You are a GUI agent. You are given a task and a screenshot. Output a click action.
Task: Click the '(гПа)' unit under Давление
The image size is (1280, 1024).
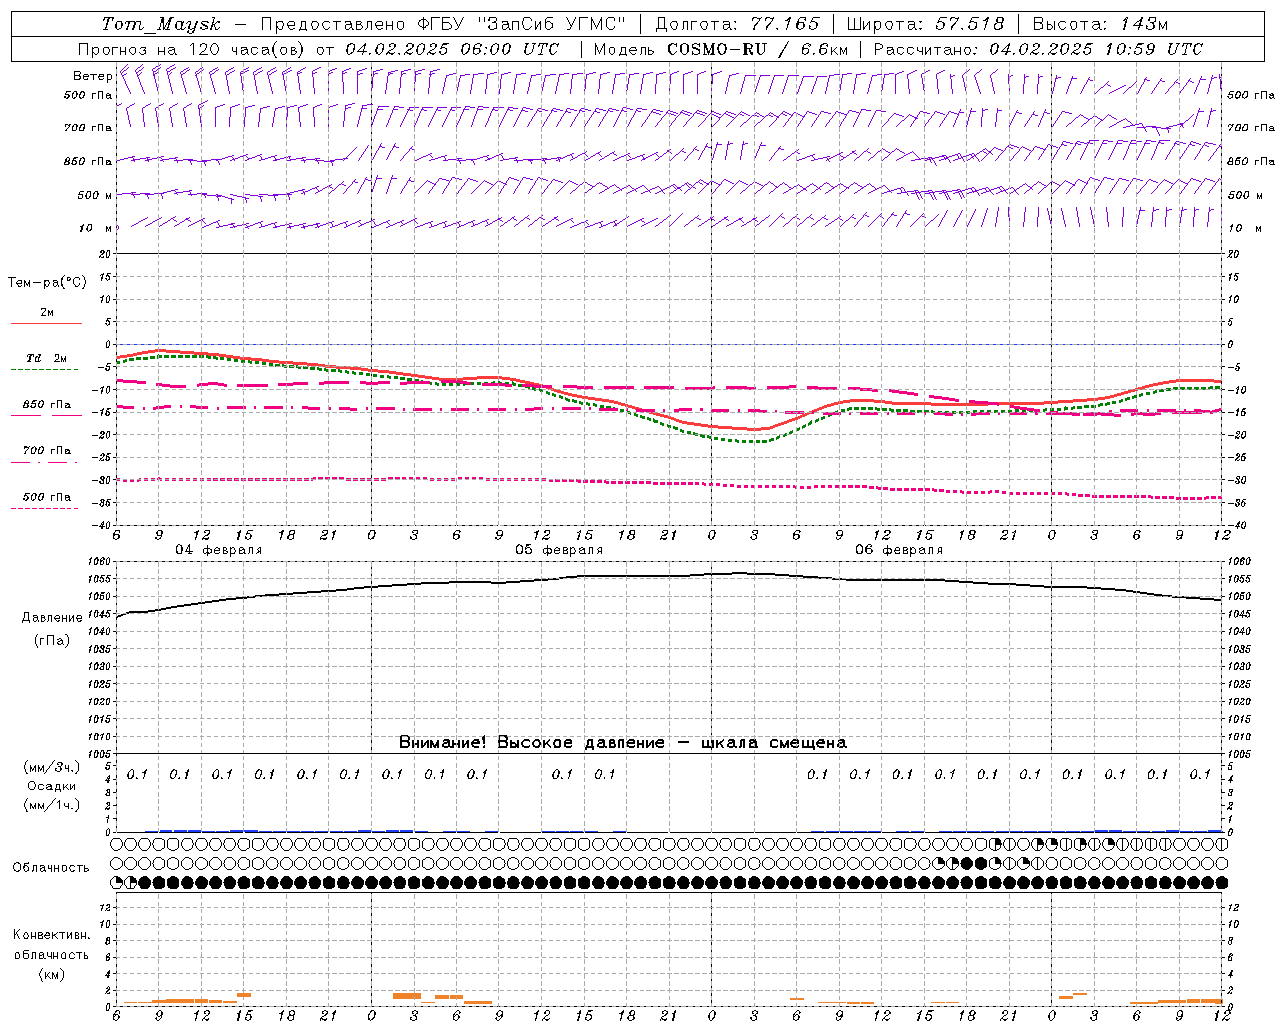[52, 641]
